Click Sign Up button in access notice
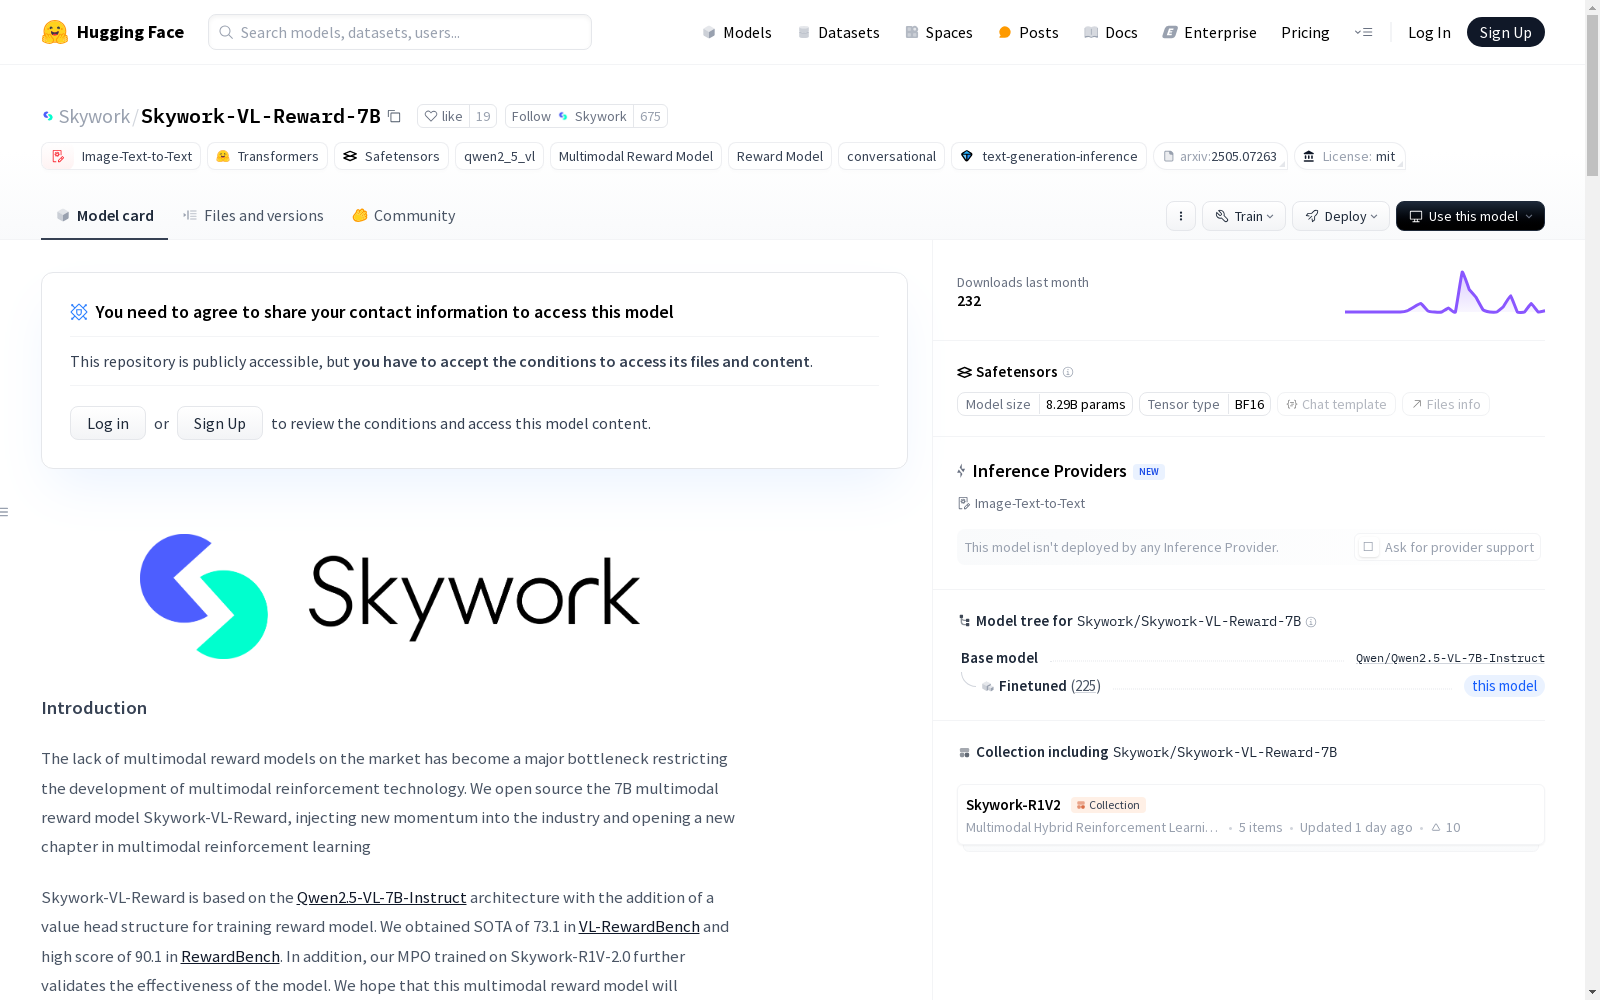 [220, 423]
